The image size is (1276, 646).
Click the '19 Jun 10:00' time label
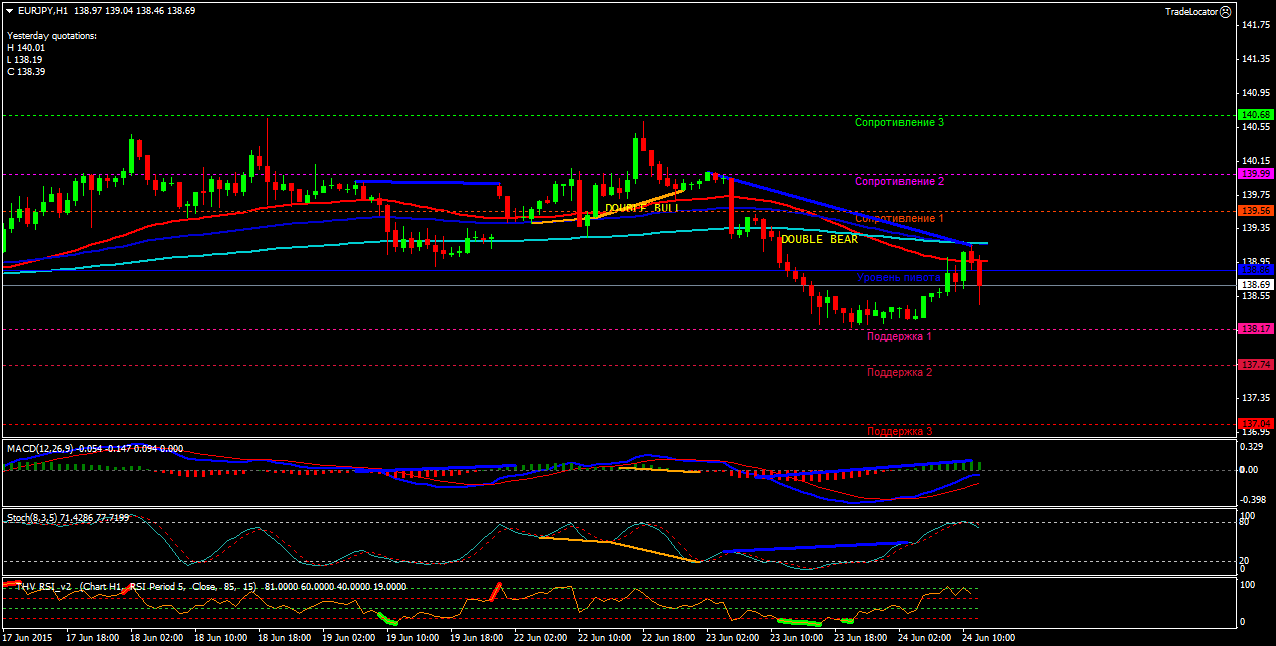point(413,637)
